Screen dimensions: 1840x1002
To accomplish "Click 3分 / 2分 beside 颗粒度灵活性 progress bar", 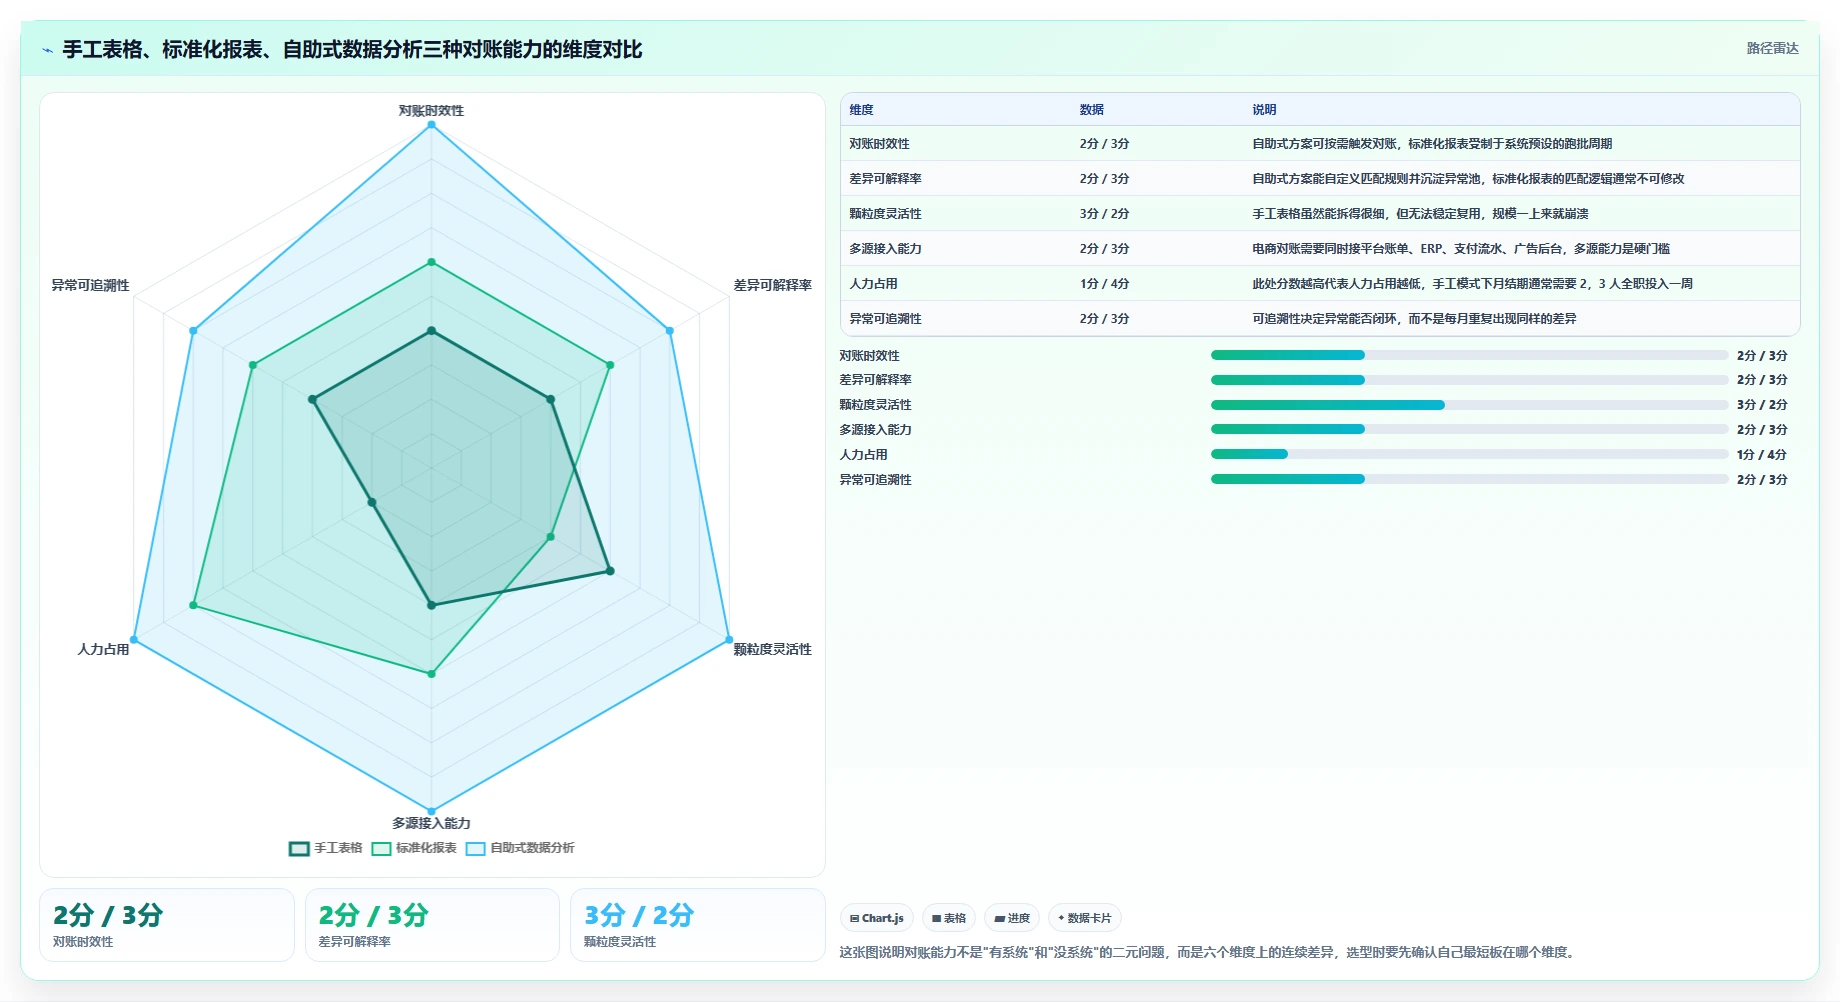I will point(1762,405).
